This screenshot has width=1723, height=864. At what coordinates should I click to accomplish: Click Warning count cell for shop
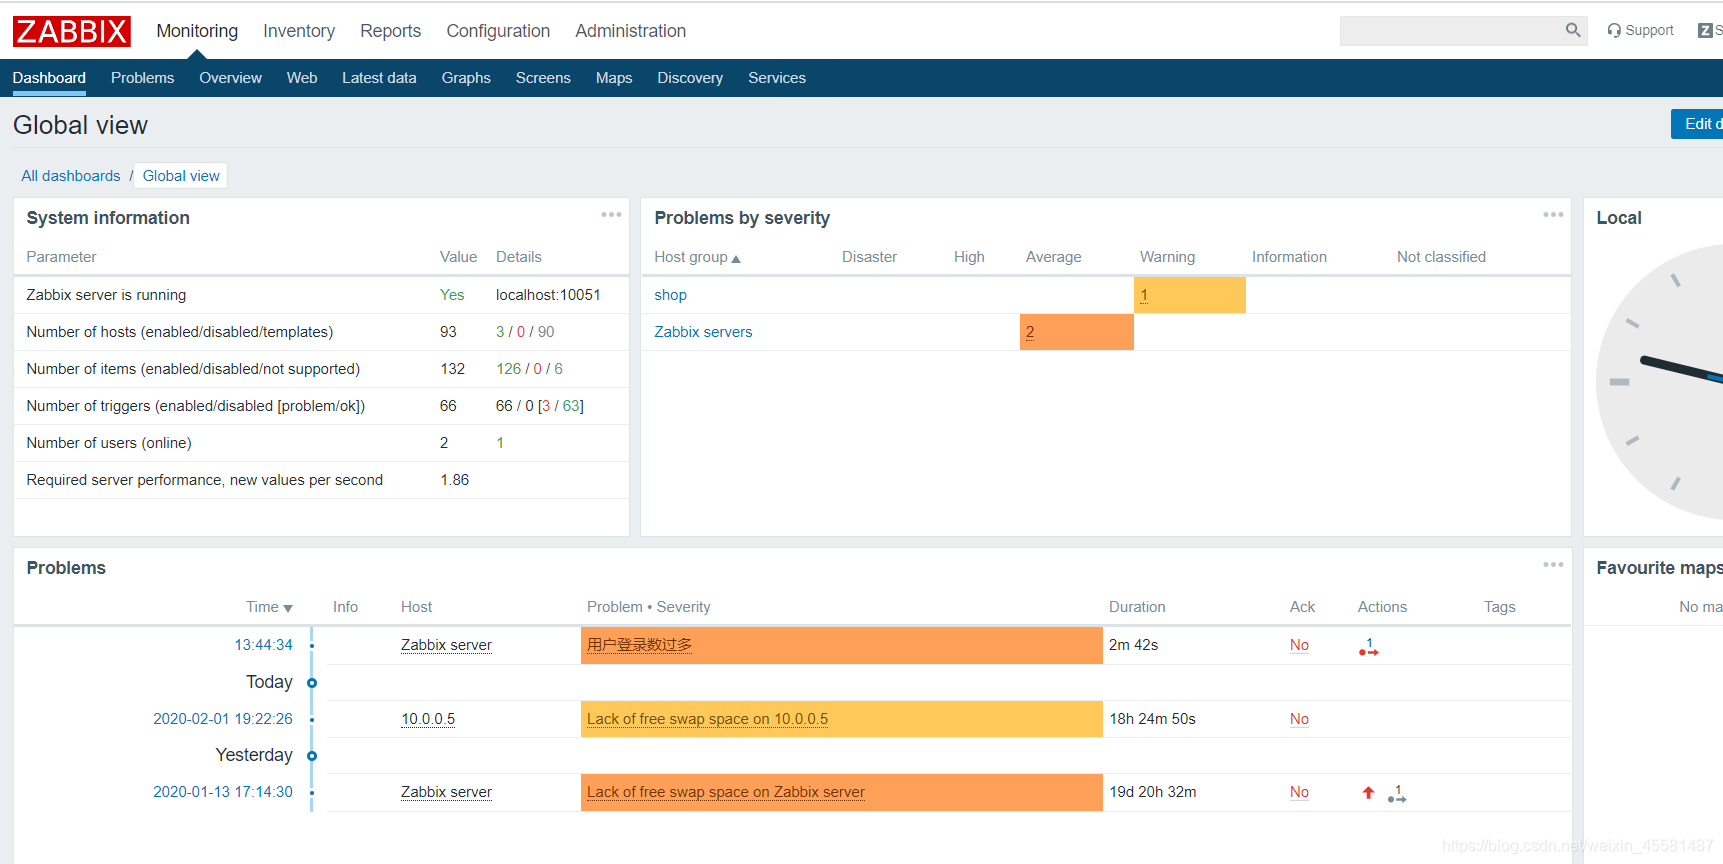tap(1190, 295)
